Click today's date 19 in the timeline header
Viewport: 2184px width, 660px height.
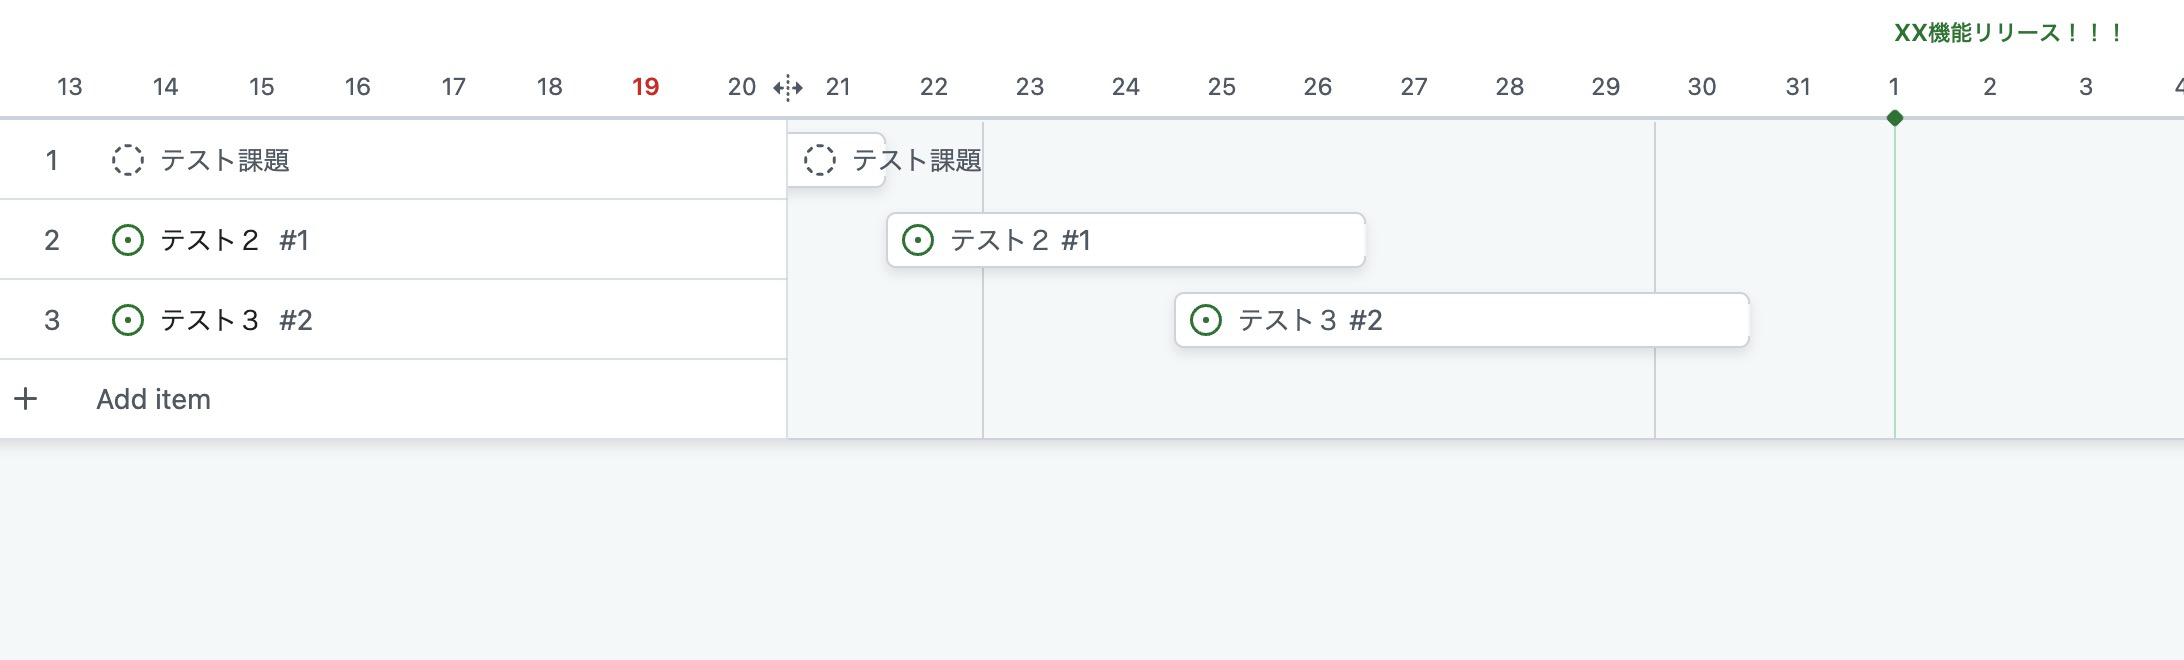pyautogui.click(x=646, y=87)
